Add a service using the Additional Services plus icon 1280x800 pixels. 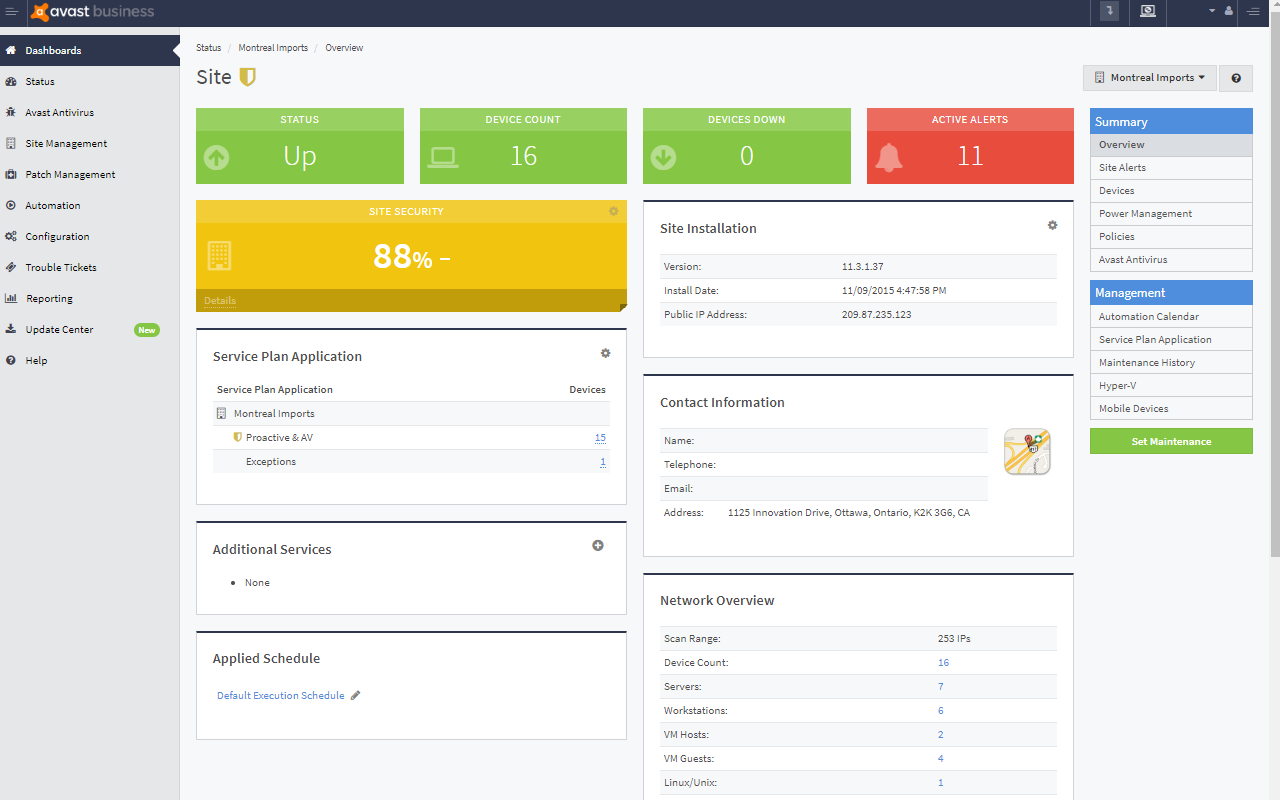[x=598, y=545]
